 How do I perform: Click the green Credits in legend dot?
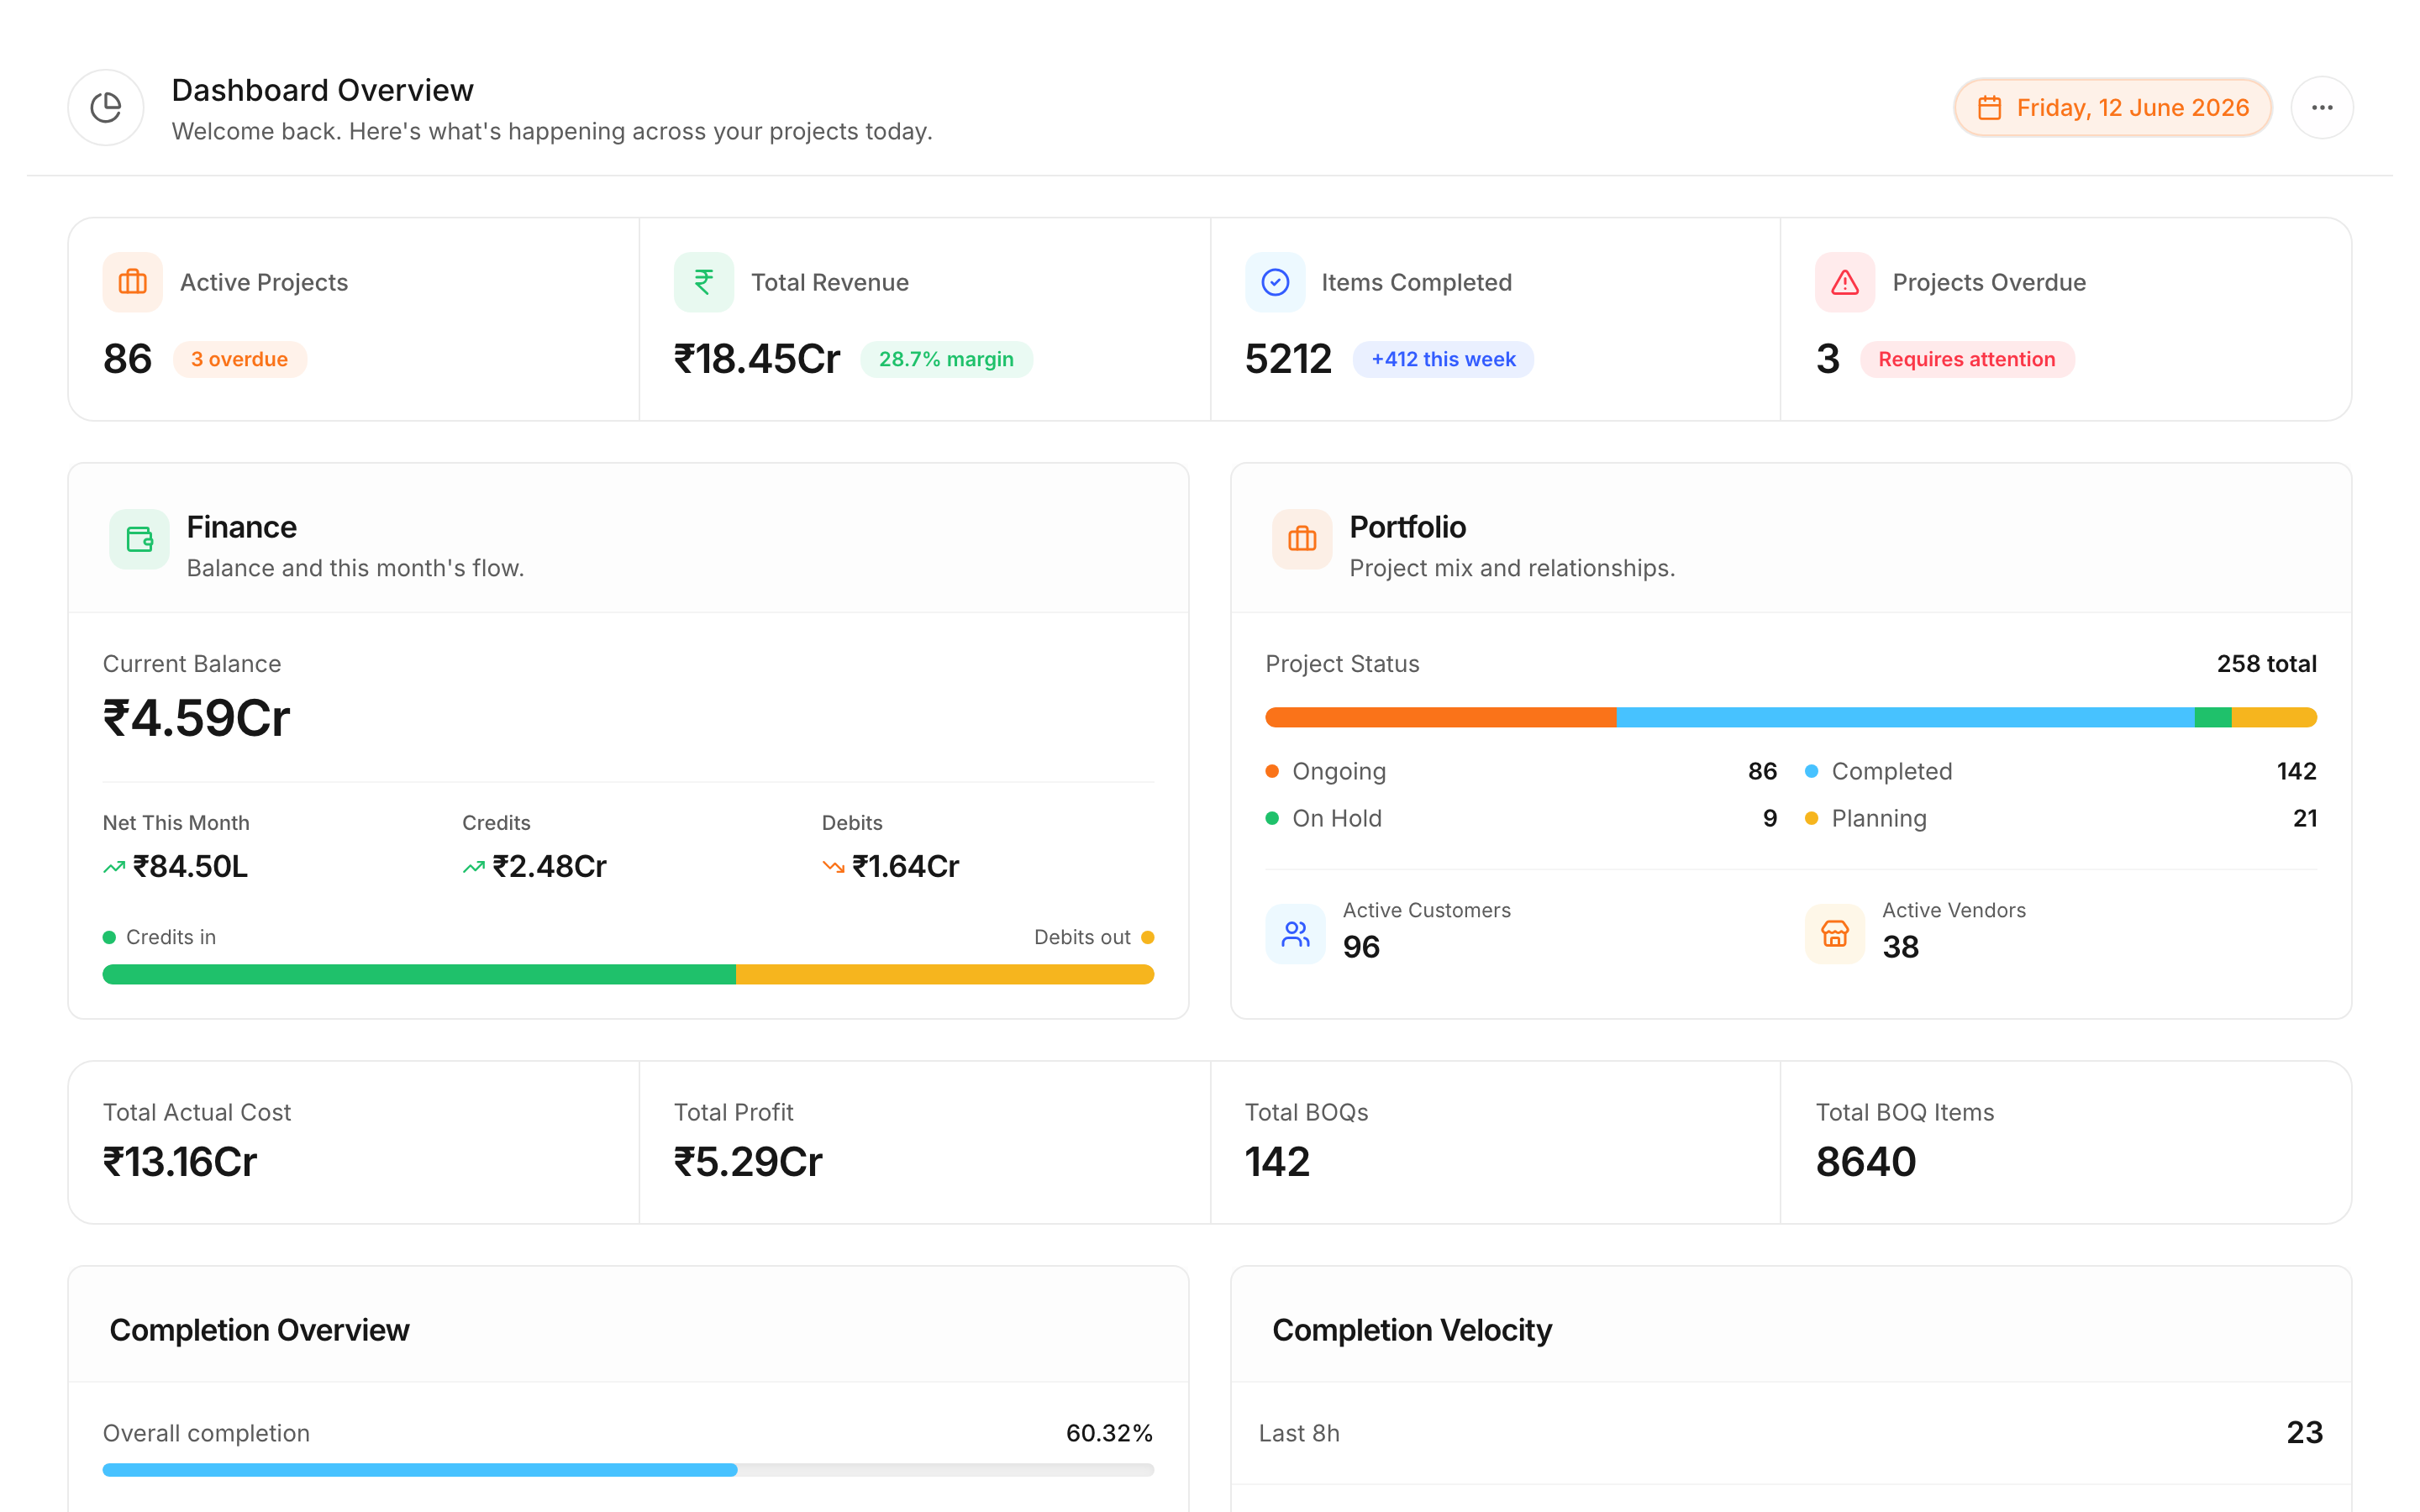pyautogui.click(x=109, y=937)
